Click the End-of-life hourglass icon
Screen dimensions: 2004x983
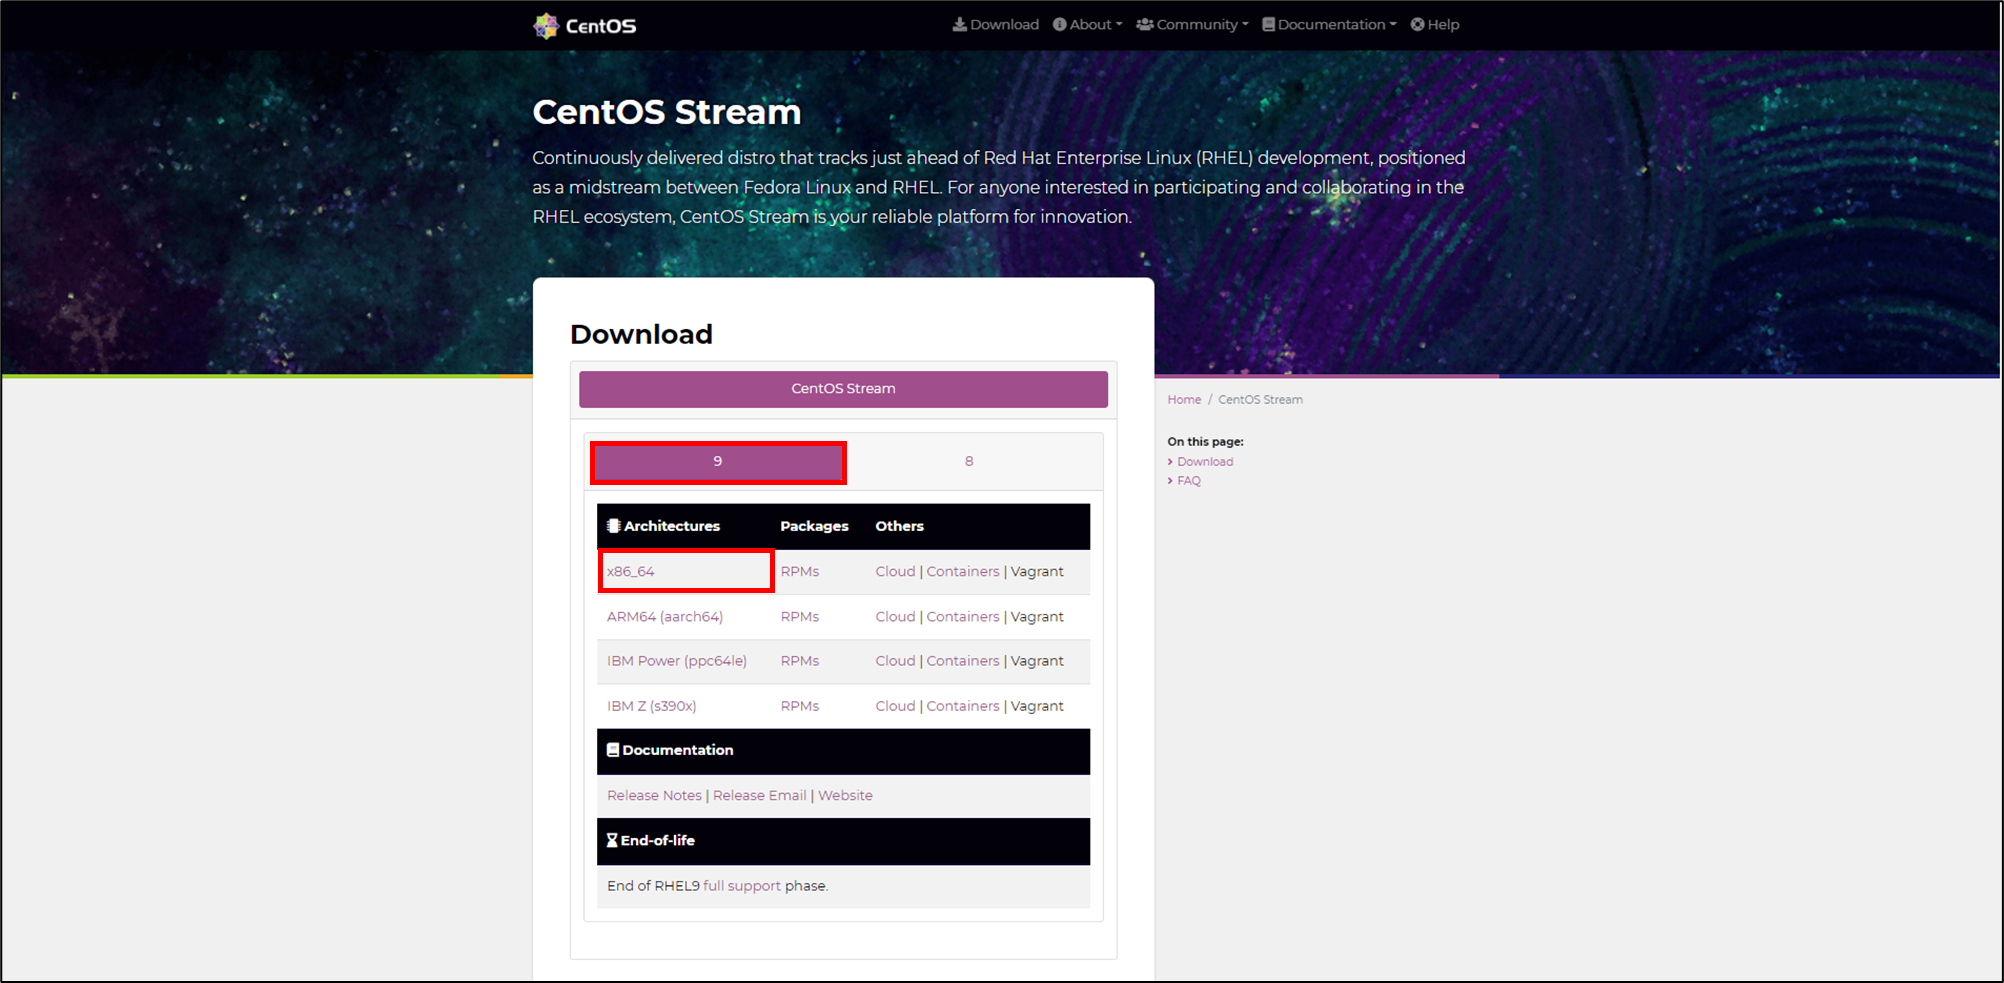[612, 840]
